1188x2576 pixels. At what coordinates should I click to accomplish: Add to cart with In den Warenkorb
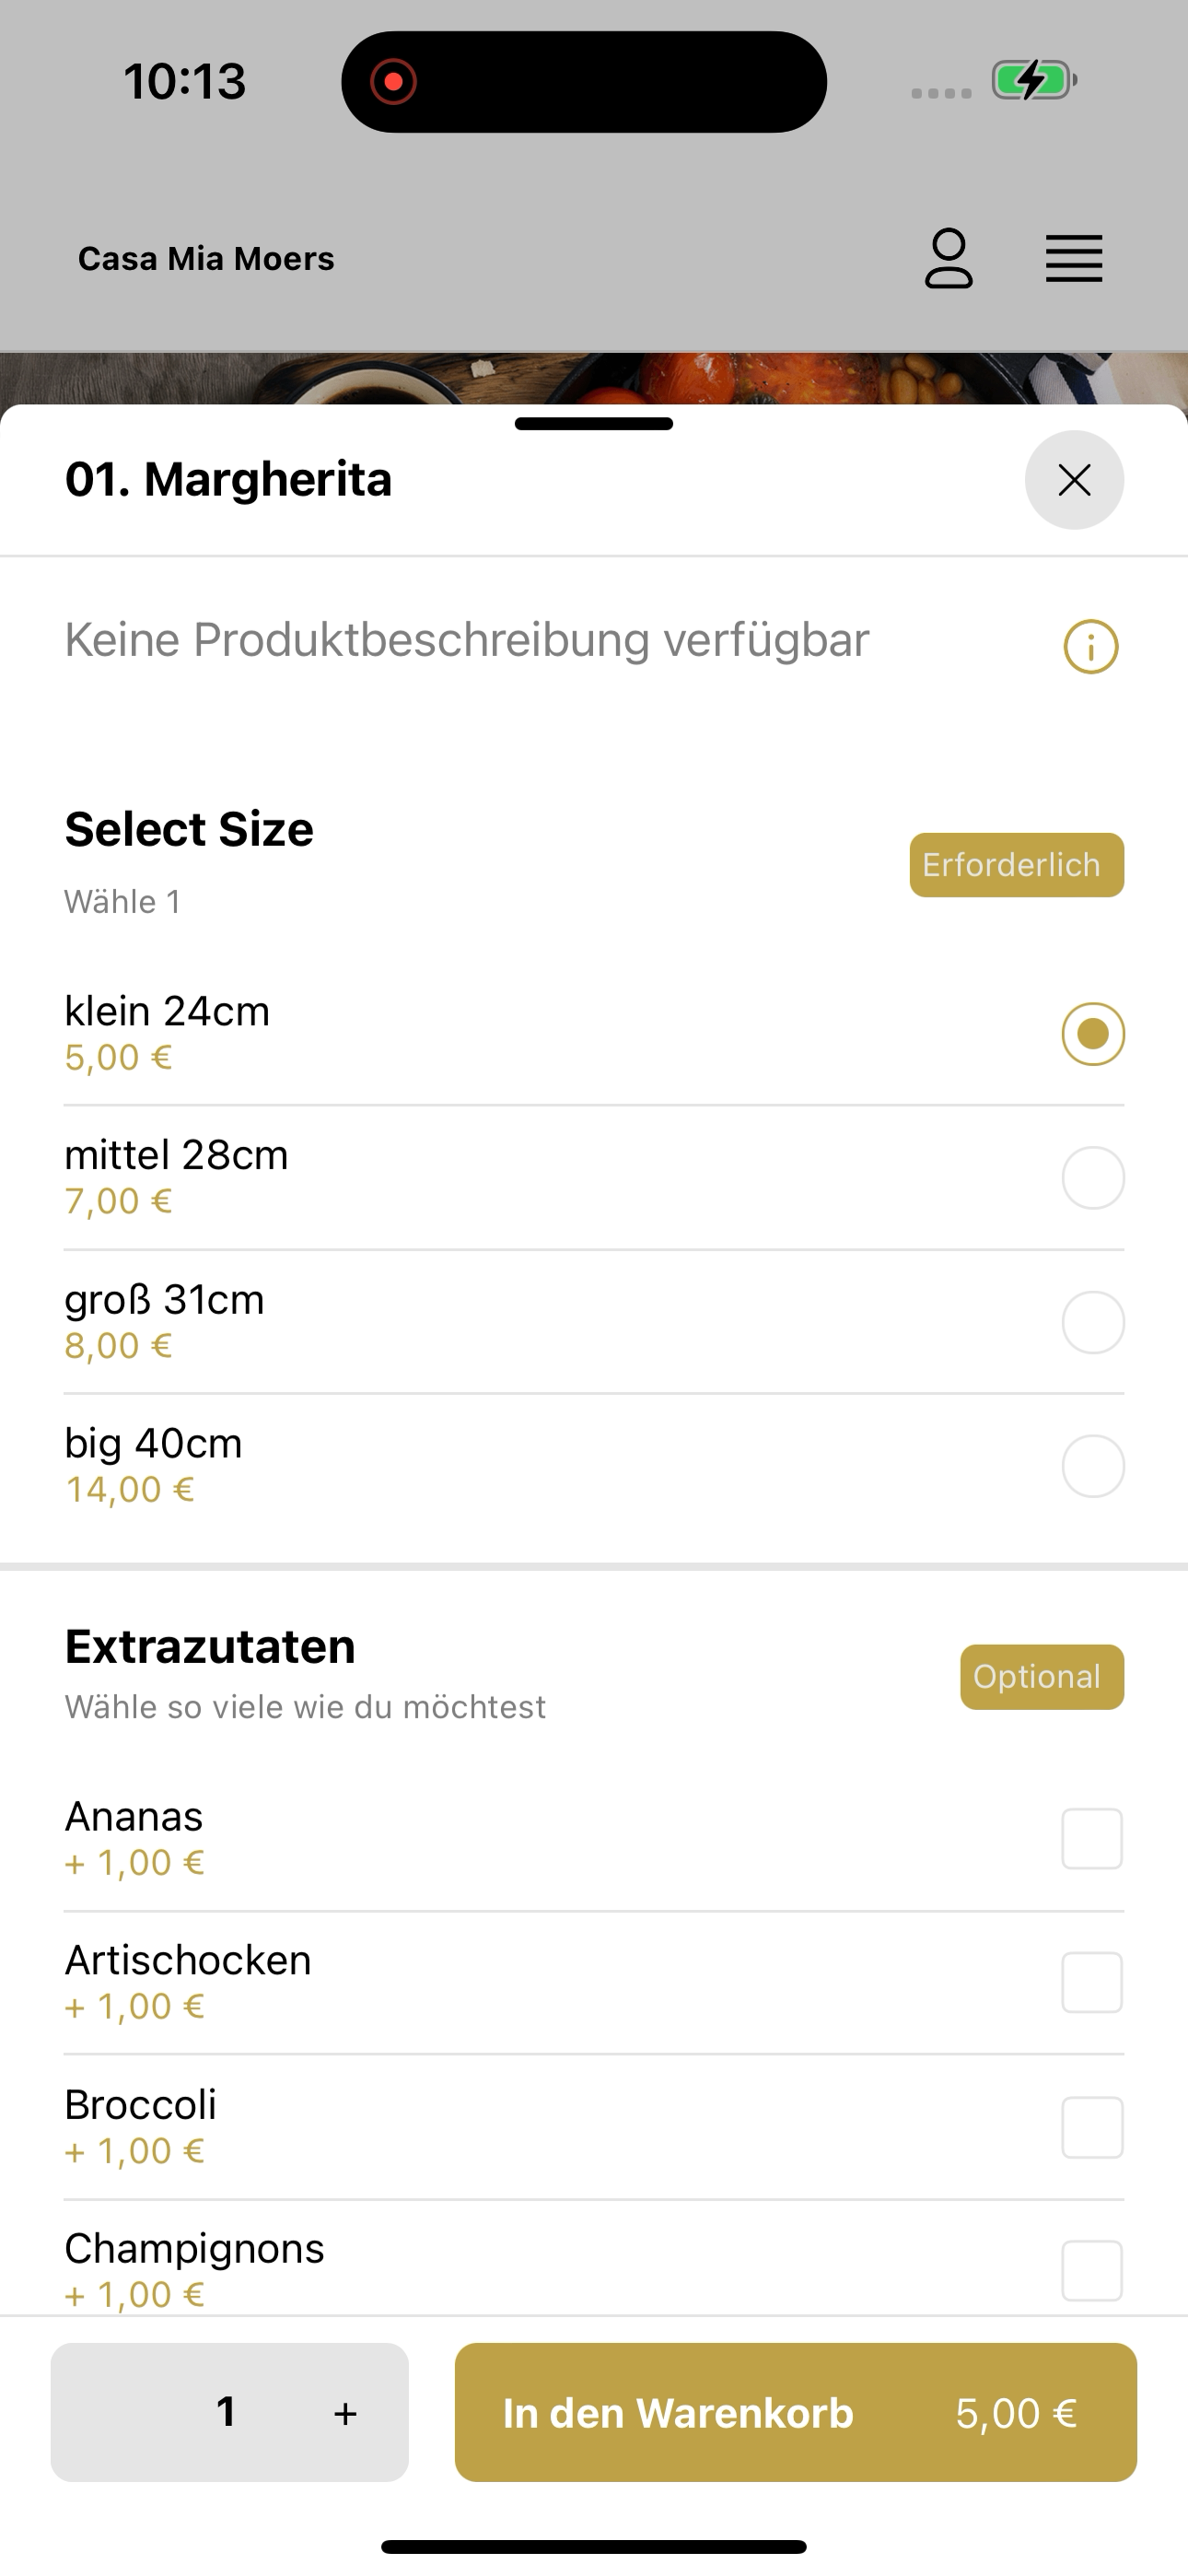(x=796, y=2412)
